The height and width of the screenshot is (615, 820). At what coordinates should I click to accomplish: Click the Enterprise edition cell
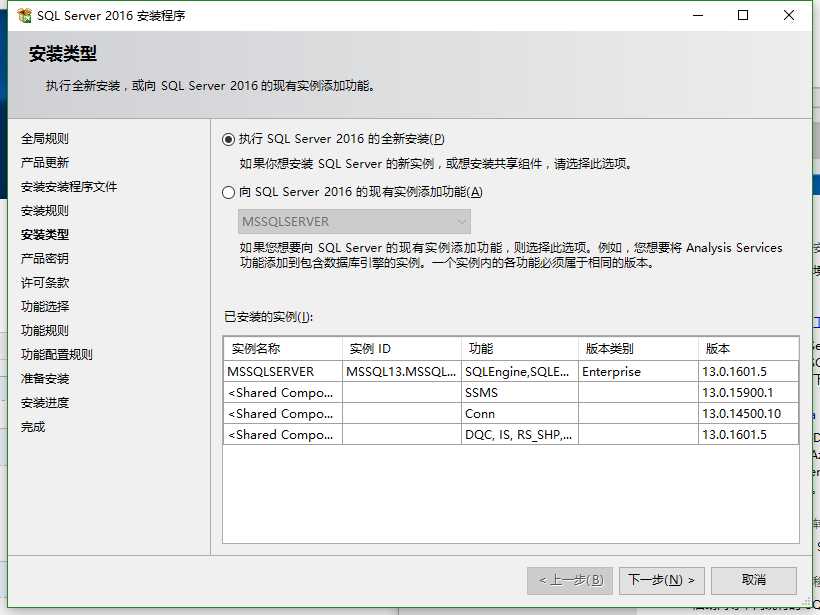coord(638,372)
